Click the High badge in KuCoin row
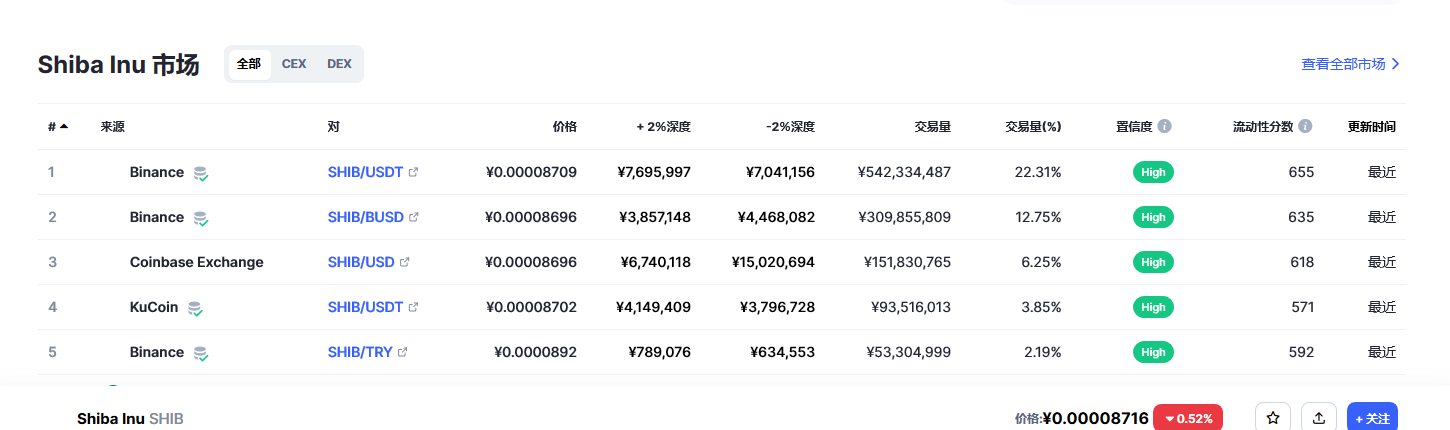This screenshot has height=430, width=1450. (1153, 307)
